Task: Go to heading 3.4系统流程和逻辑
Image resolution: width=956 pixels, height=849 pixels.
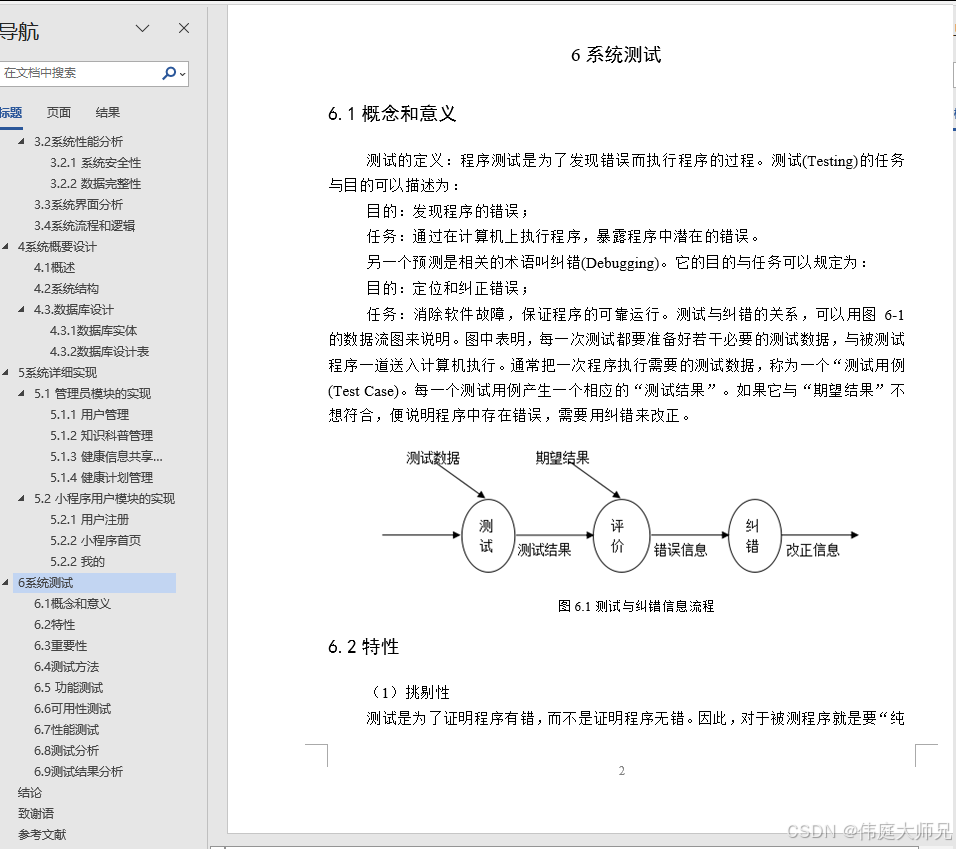Action: click(x=84, y=226)
